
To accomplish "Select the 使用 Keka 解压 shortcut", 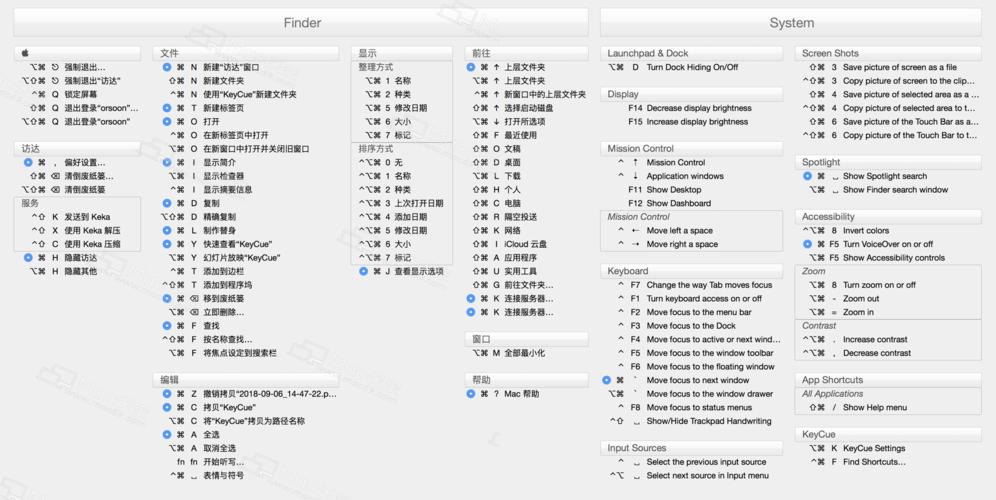I will 77,231.
